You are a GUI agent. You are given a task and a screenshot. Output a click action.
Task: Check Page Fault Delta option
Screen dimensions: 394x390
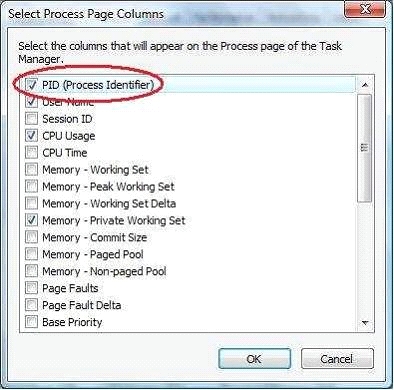32,305
